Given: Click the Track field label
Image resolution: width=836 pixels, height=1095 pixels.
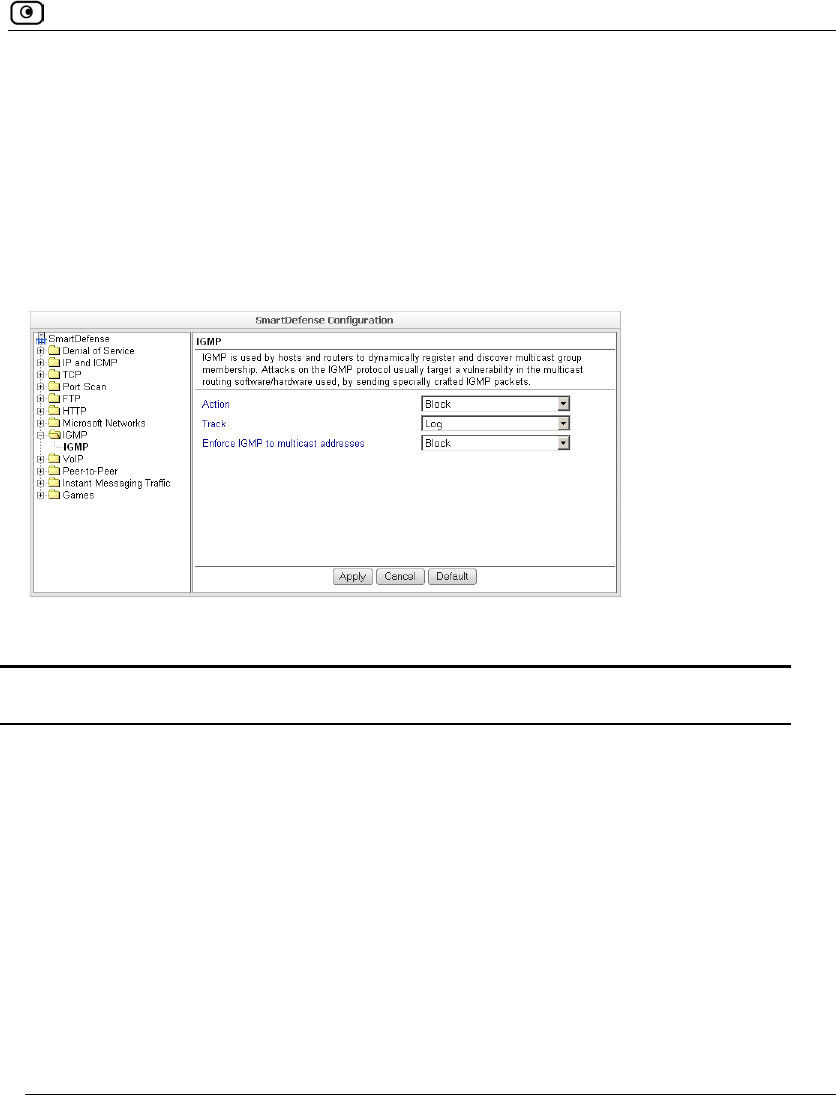Looking at the screenshot, I should [x=214, y=423].
